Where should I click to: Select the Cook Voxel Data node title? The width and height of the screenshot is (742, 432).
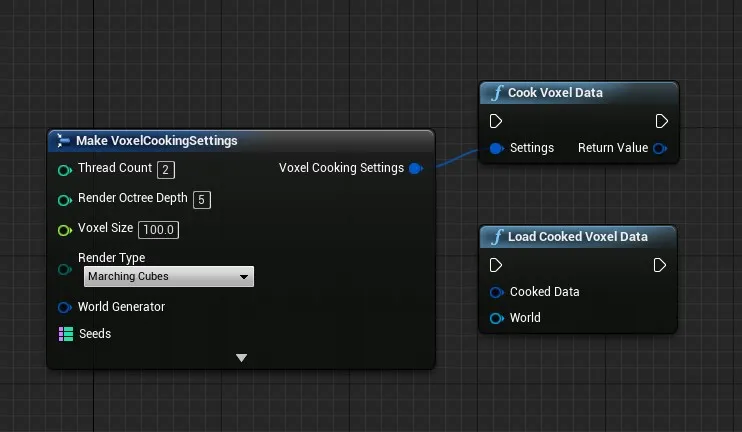(x=555, y=93)
